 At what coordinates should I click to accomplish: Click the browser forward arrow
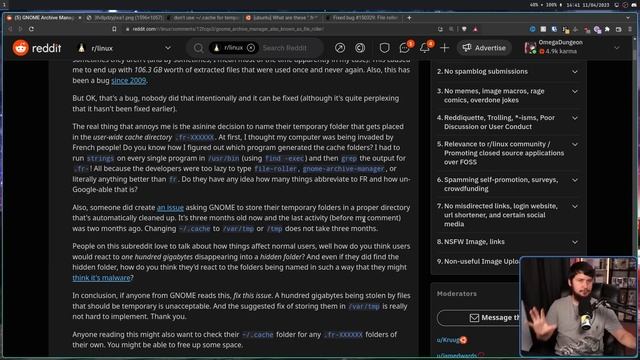pos(20,29)
